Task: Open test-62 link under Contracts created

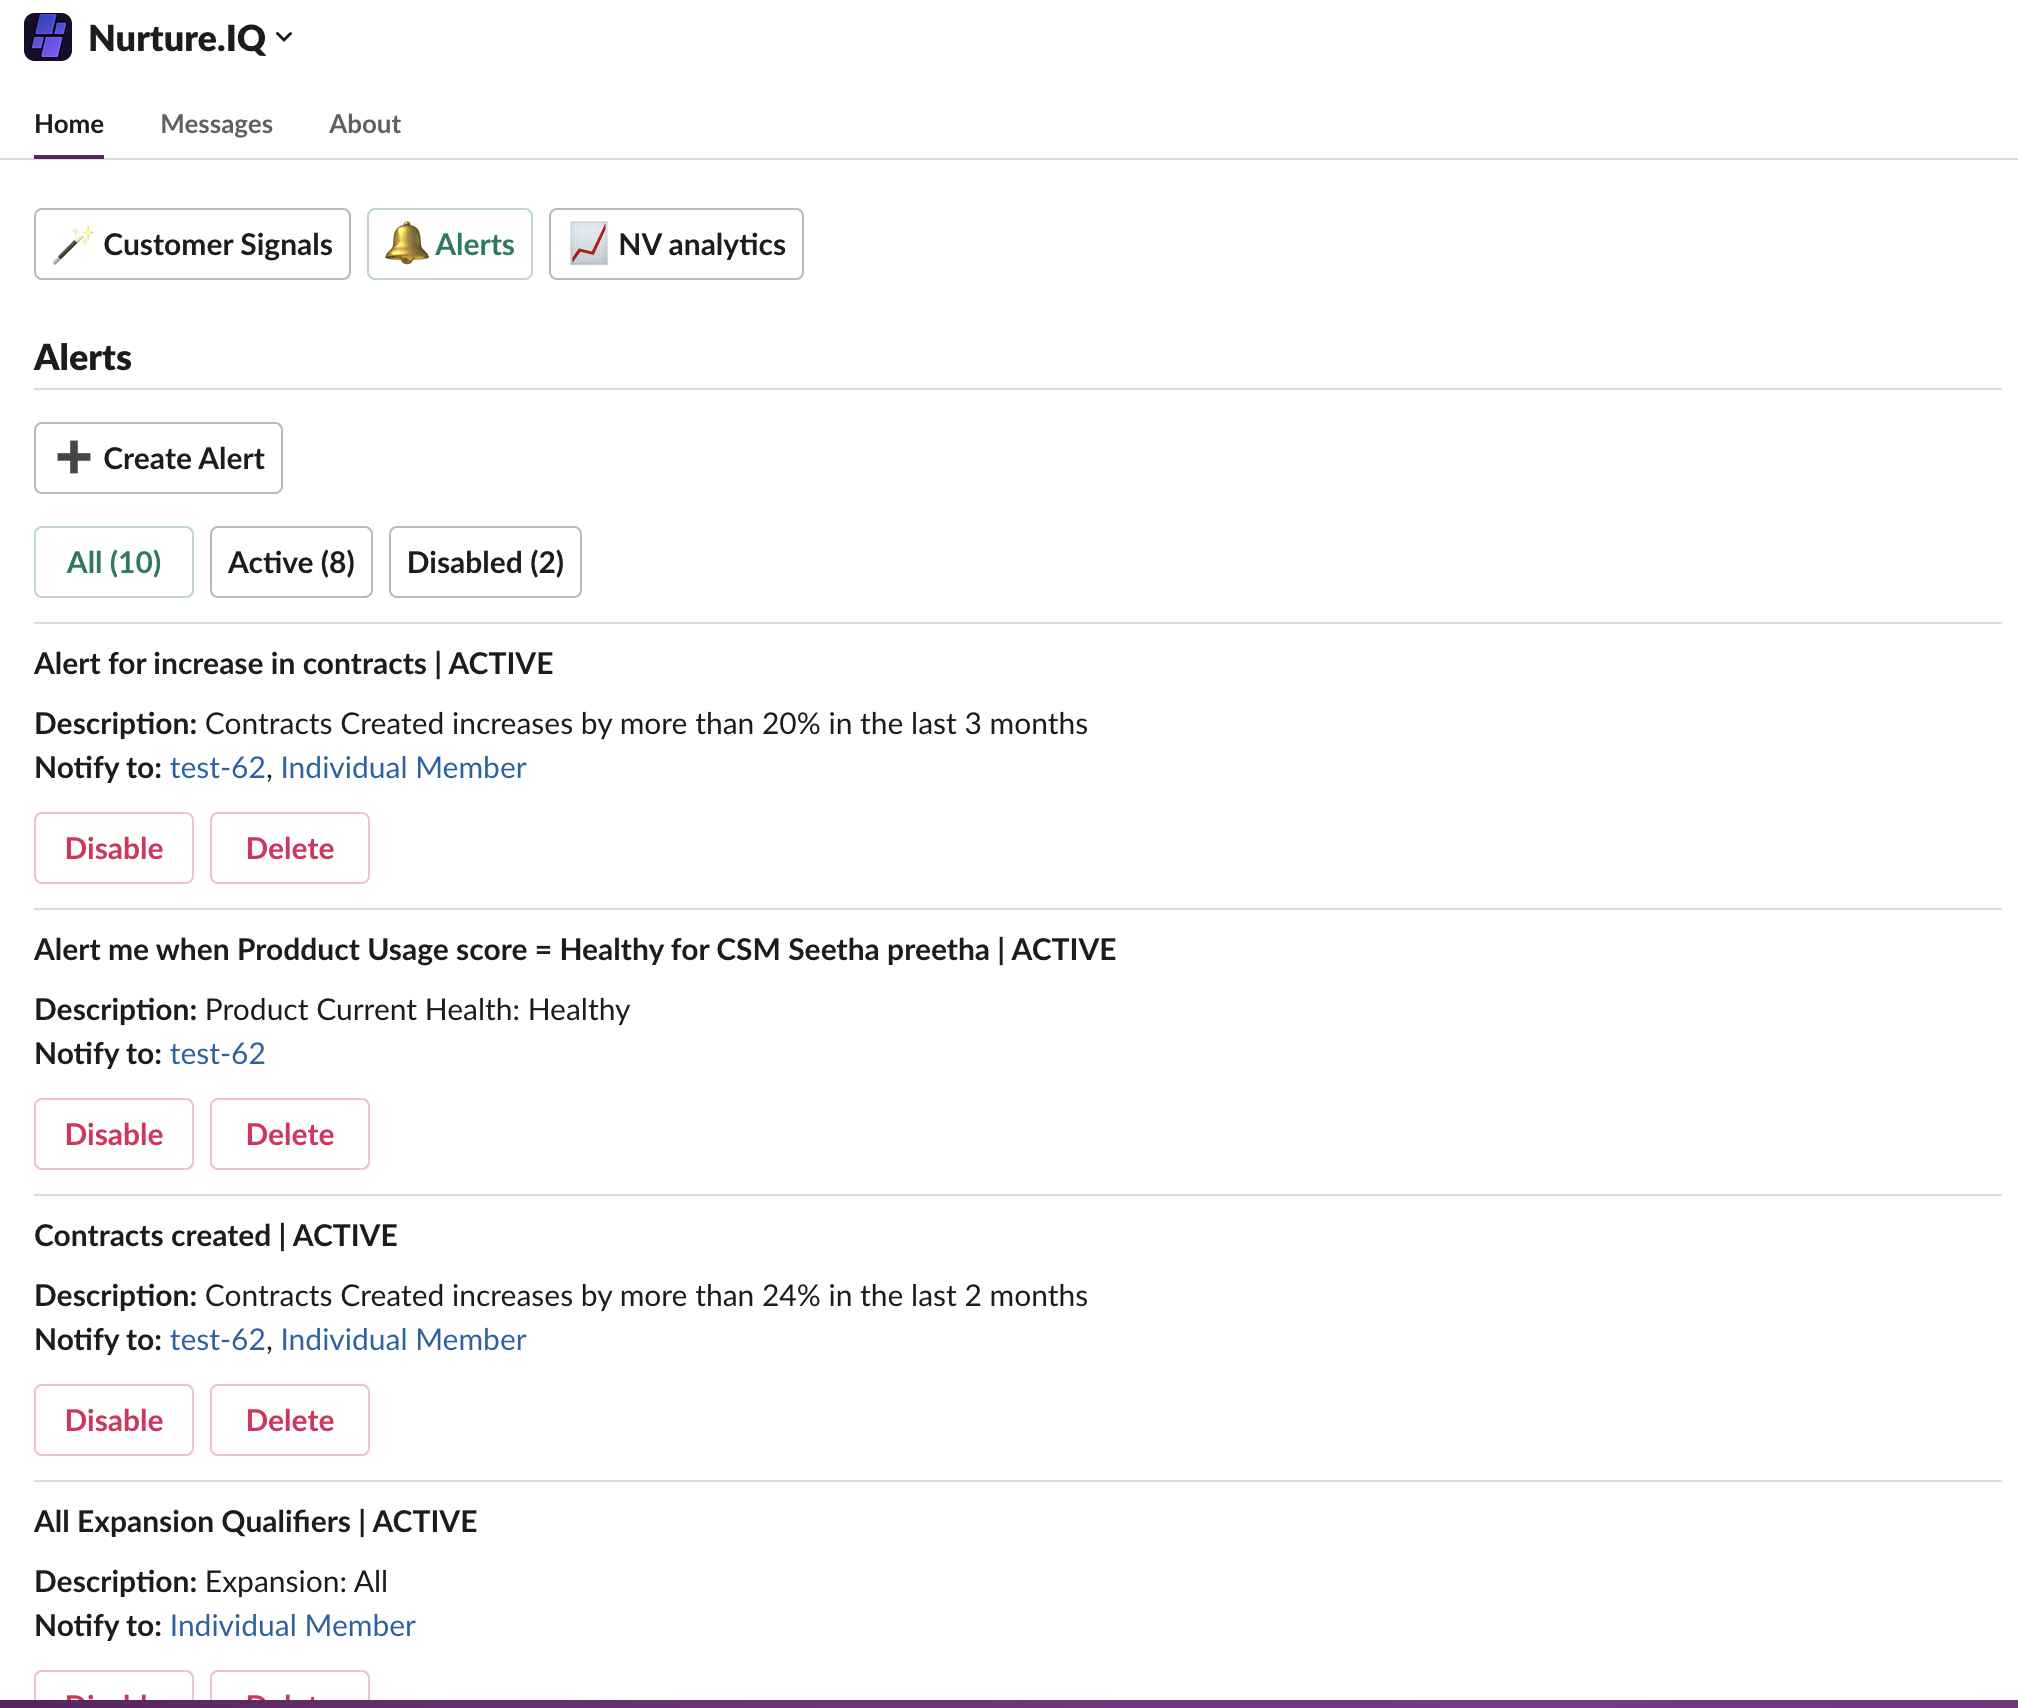Action: 217,1339
